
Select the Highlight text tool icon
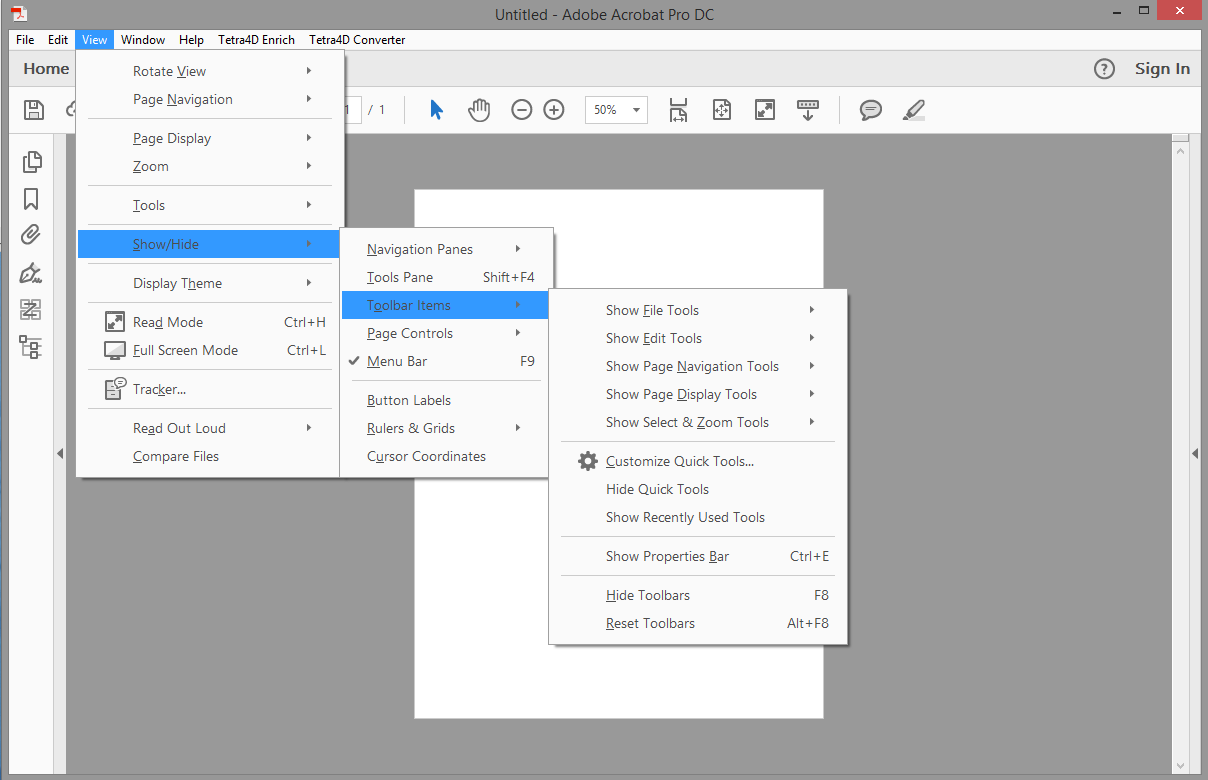[914, 110]
